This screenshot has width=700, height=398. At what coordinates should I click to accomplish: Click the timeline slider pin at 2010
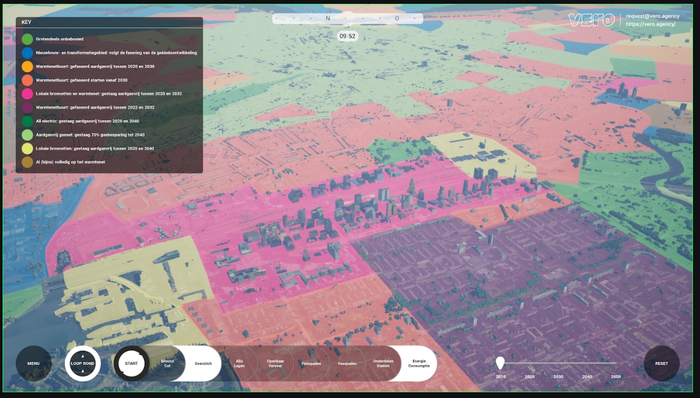click(500, 363)
